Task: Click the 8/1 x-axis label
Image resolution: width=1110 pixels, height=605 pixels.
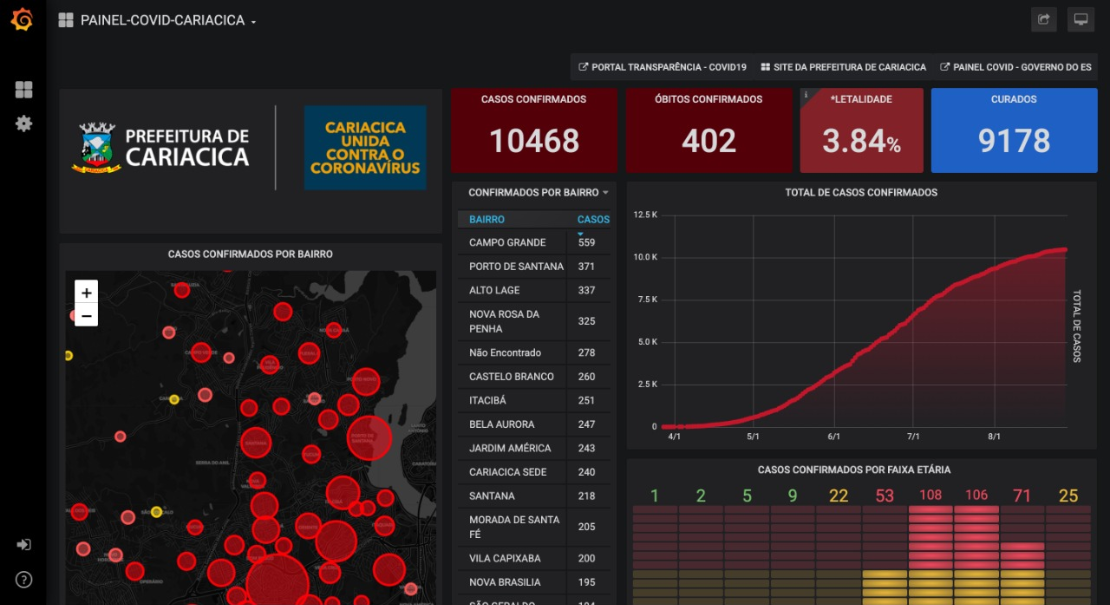Action: coord(994,437)
